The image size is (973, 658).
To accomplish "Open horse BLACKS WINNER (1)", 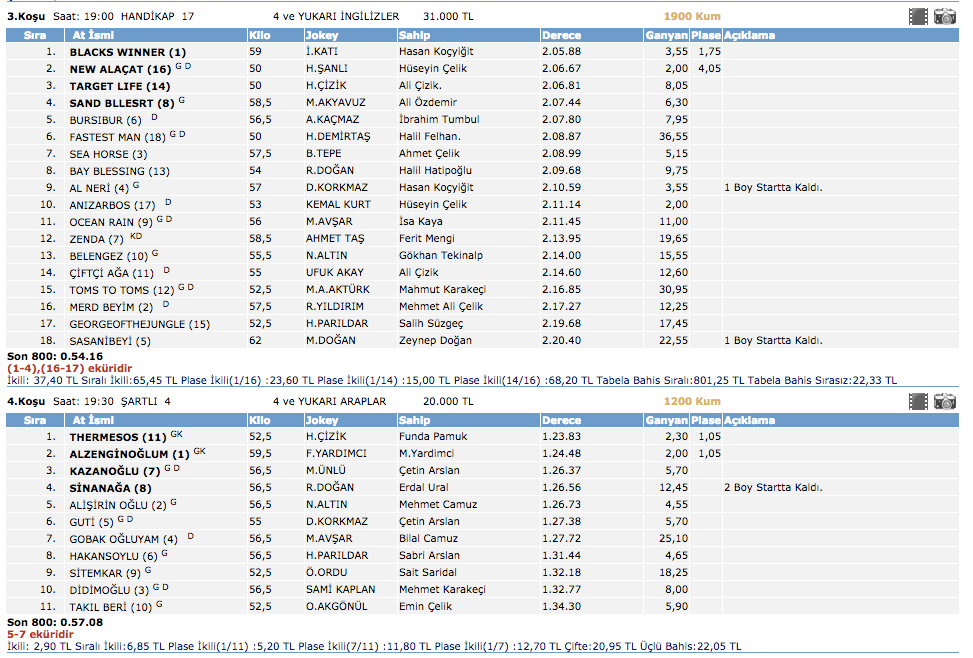I will click(127, 52).
